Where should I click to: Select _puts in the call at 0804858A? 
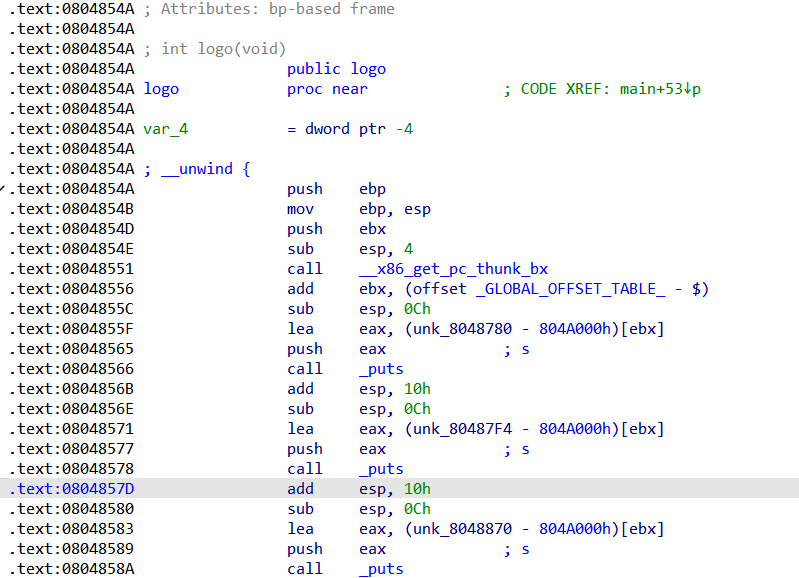(381, 569)
